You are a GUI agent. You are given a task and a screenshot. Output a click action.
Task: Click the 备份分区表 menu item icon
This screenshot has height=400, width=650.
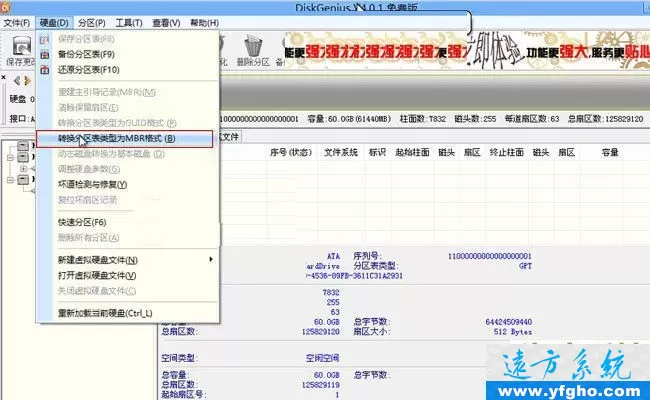[44, 54]
